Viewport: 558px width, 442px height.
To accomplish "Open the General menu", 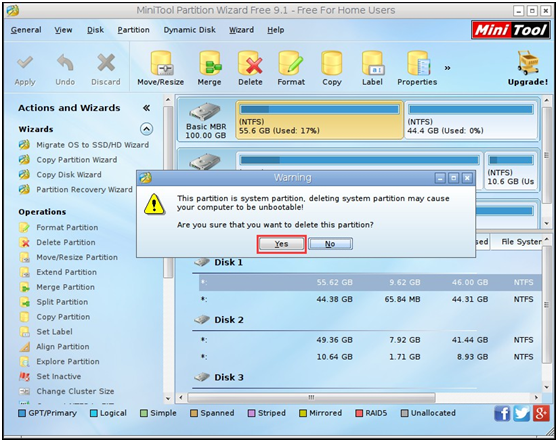I will (x=26, y=30).
